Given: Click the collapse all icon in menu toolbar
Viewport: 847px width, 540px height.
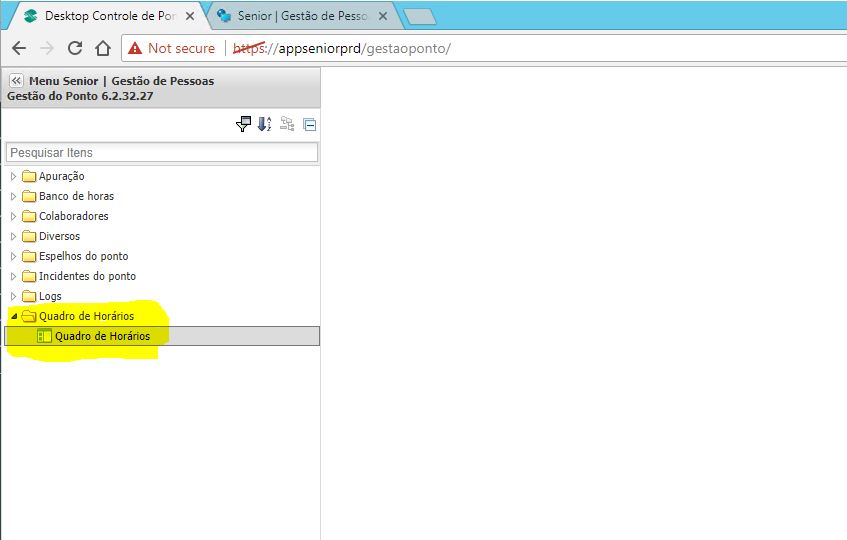Looking at the screenshot, I should [x=310, y=125].
